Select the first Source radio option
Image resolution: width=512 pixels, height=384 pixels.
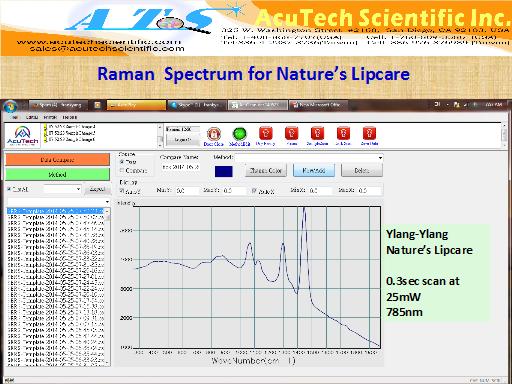[x=122, y=162]
